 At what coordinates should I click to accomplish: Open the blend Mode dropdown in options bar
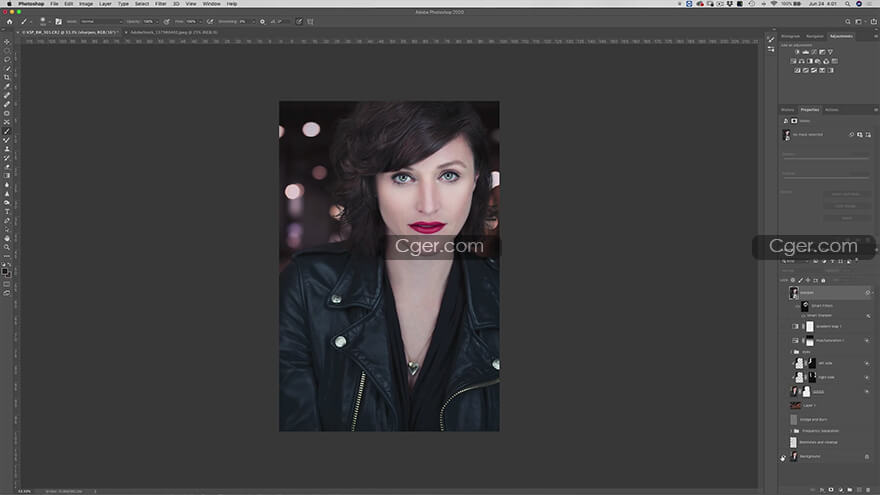[x=102, y=21]
